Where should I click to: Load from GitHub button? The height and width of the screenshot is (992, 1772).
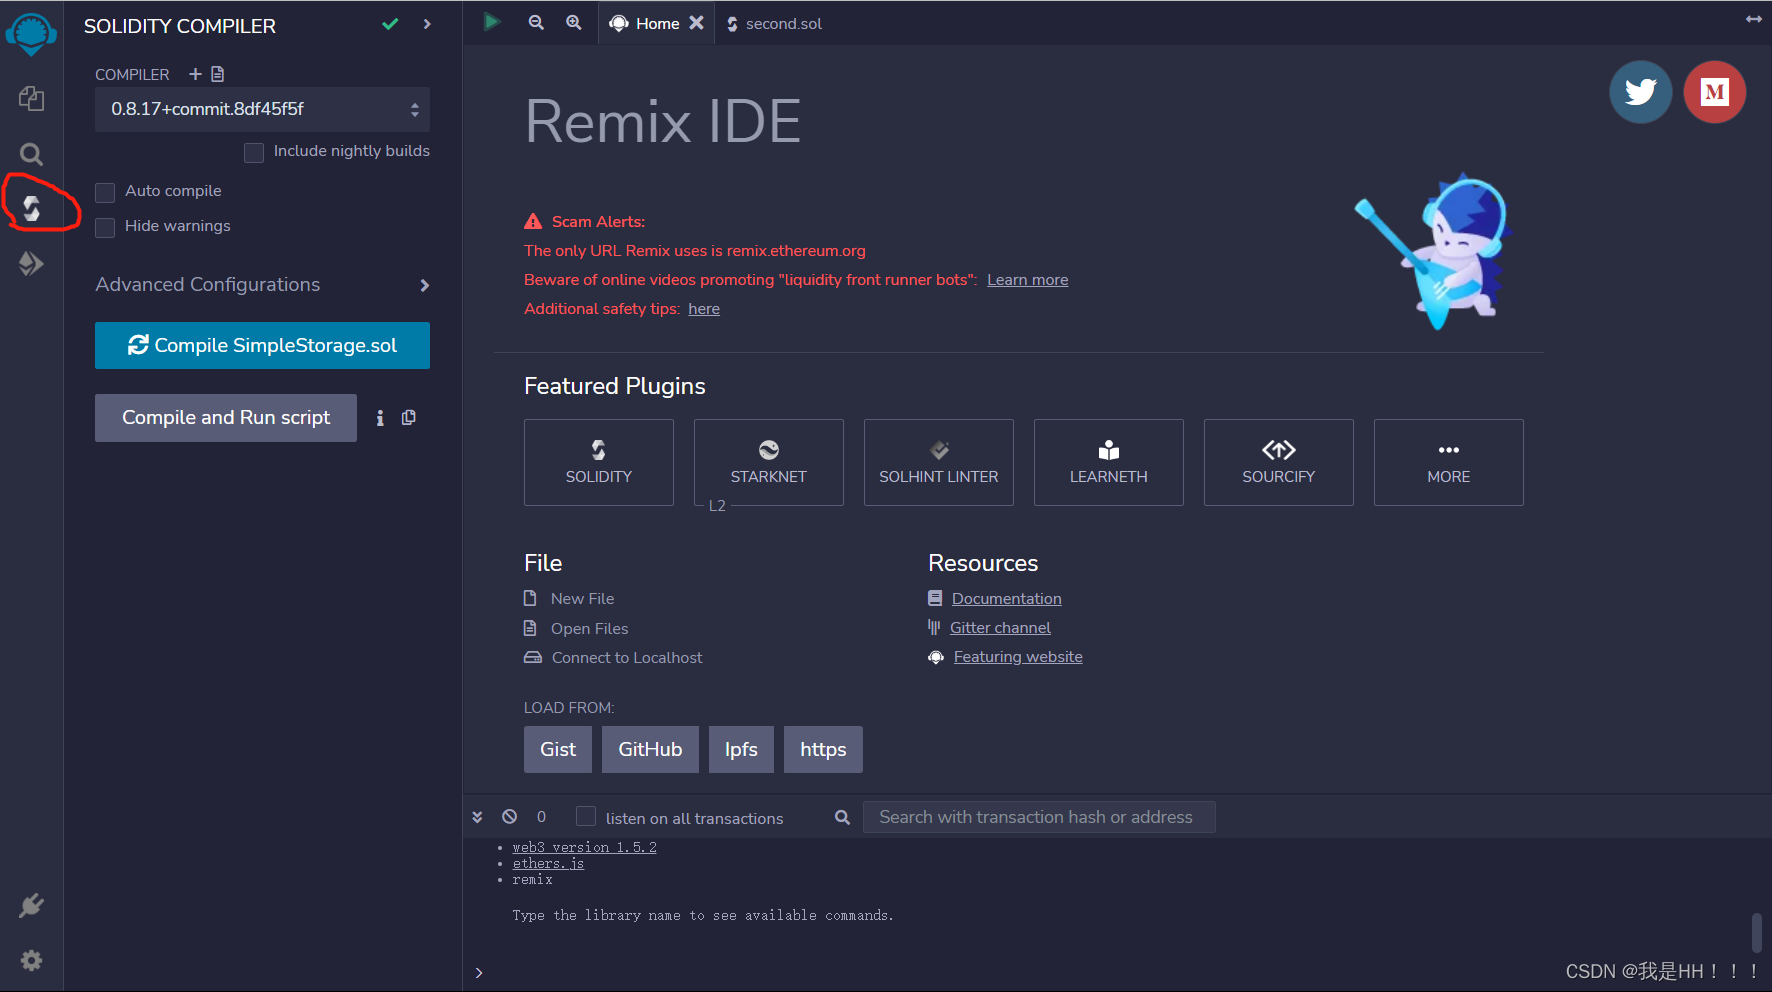pyautogui.click(x=650, y=749)
